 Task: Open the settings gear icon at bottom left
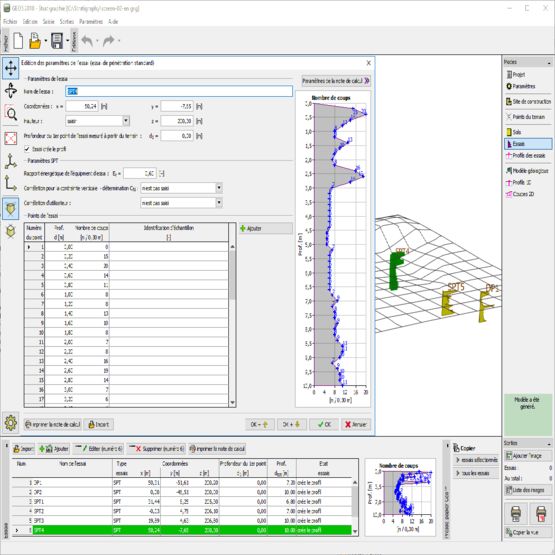pos(11,423)
